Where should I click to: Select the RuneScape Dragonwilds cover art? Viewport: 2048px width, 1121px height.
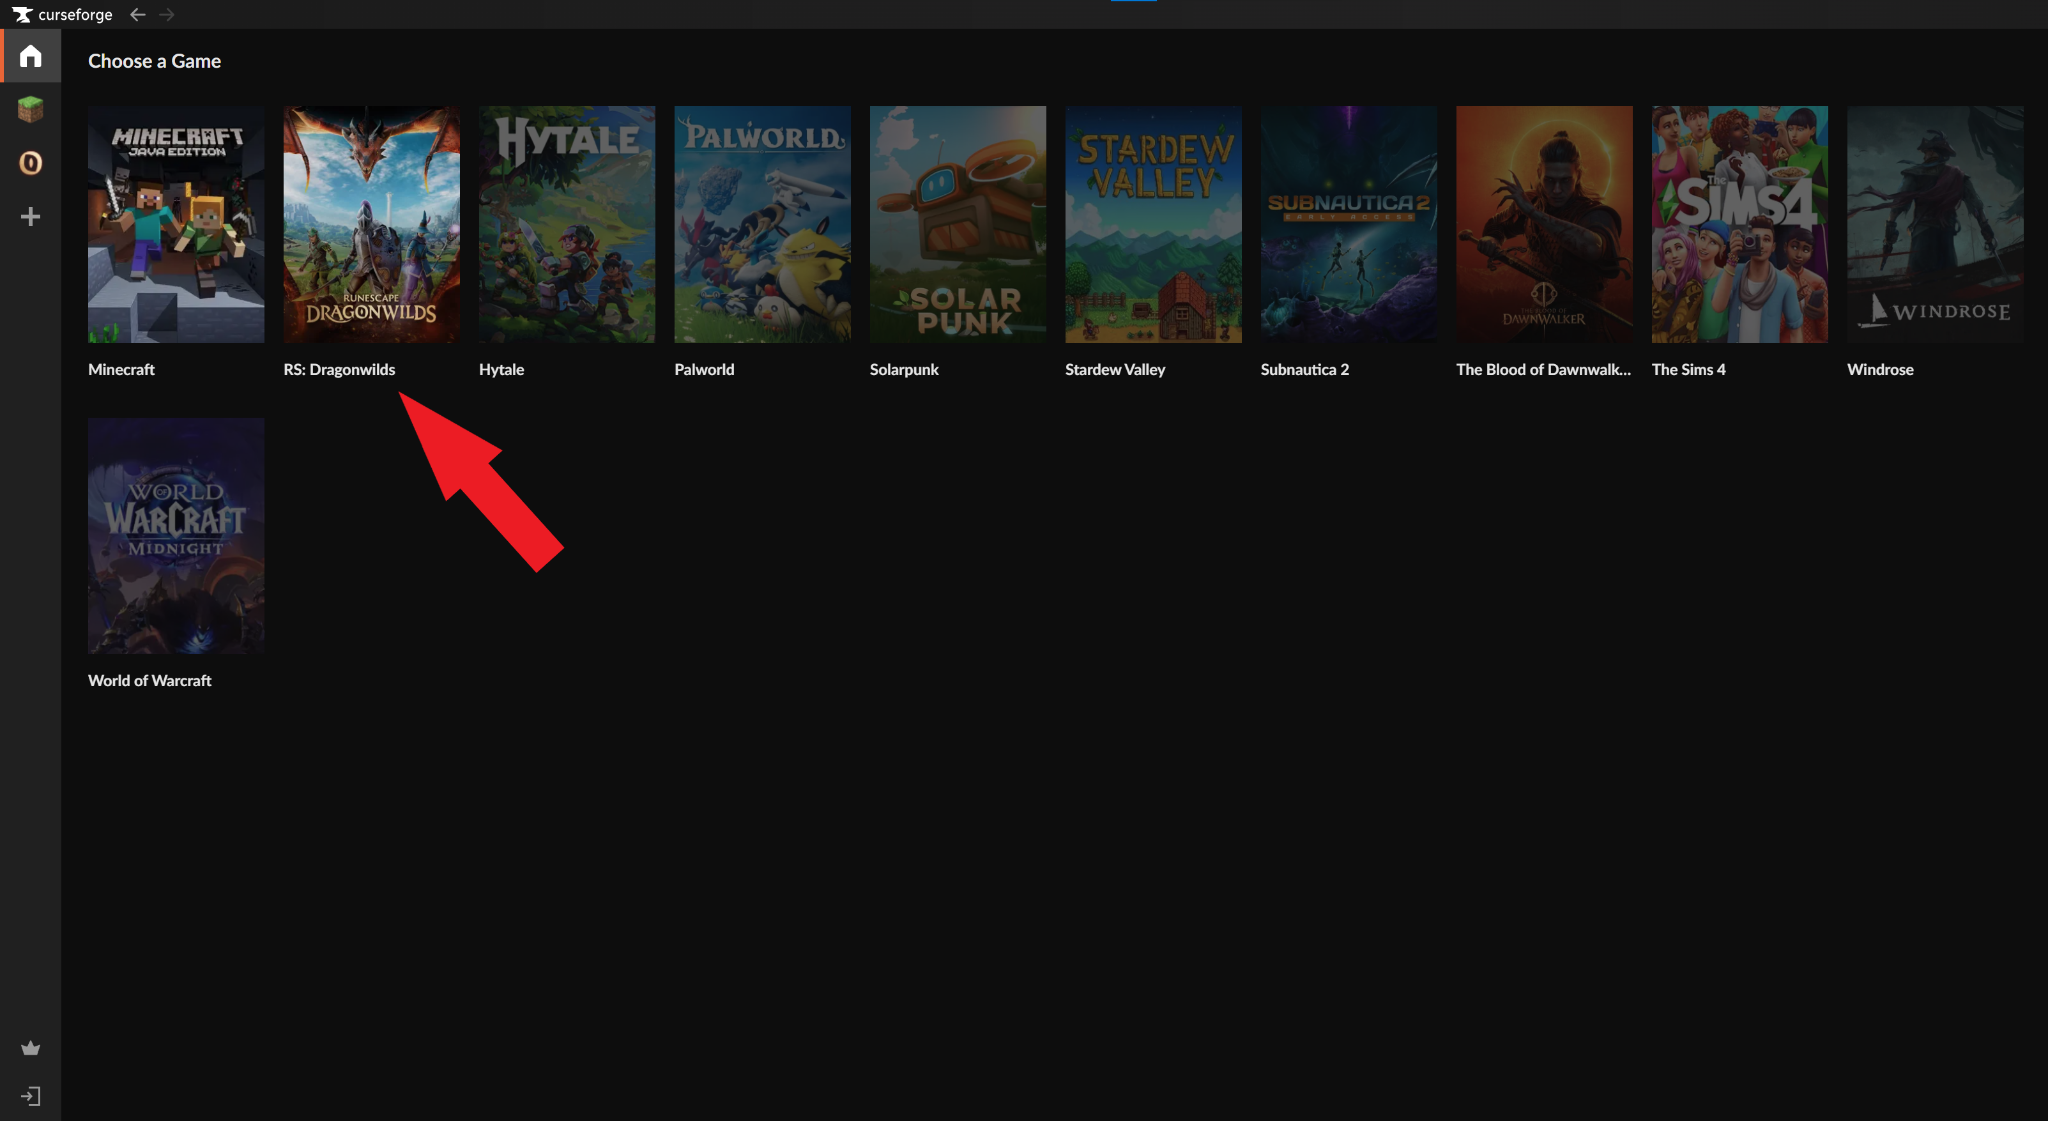(x=372, y=225)
